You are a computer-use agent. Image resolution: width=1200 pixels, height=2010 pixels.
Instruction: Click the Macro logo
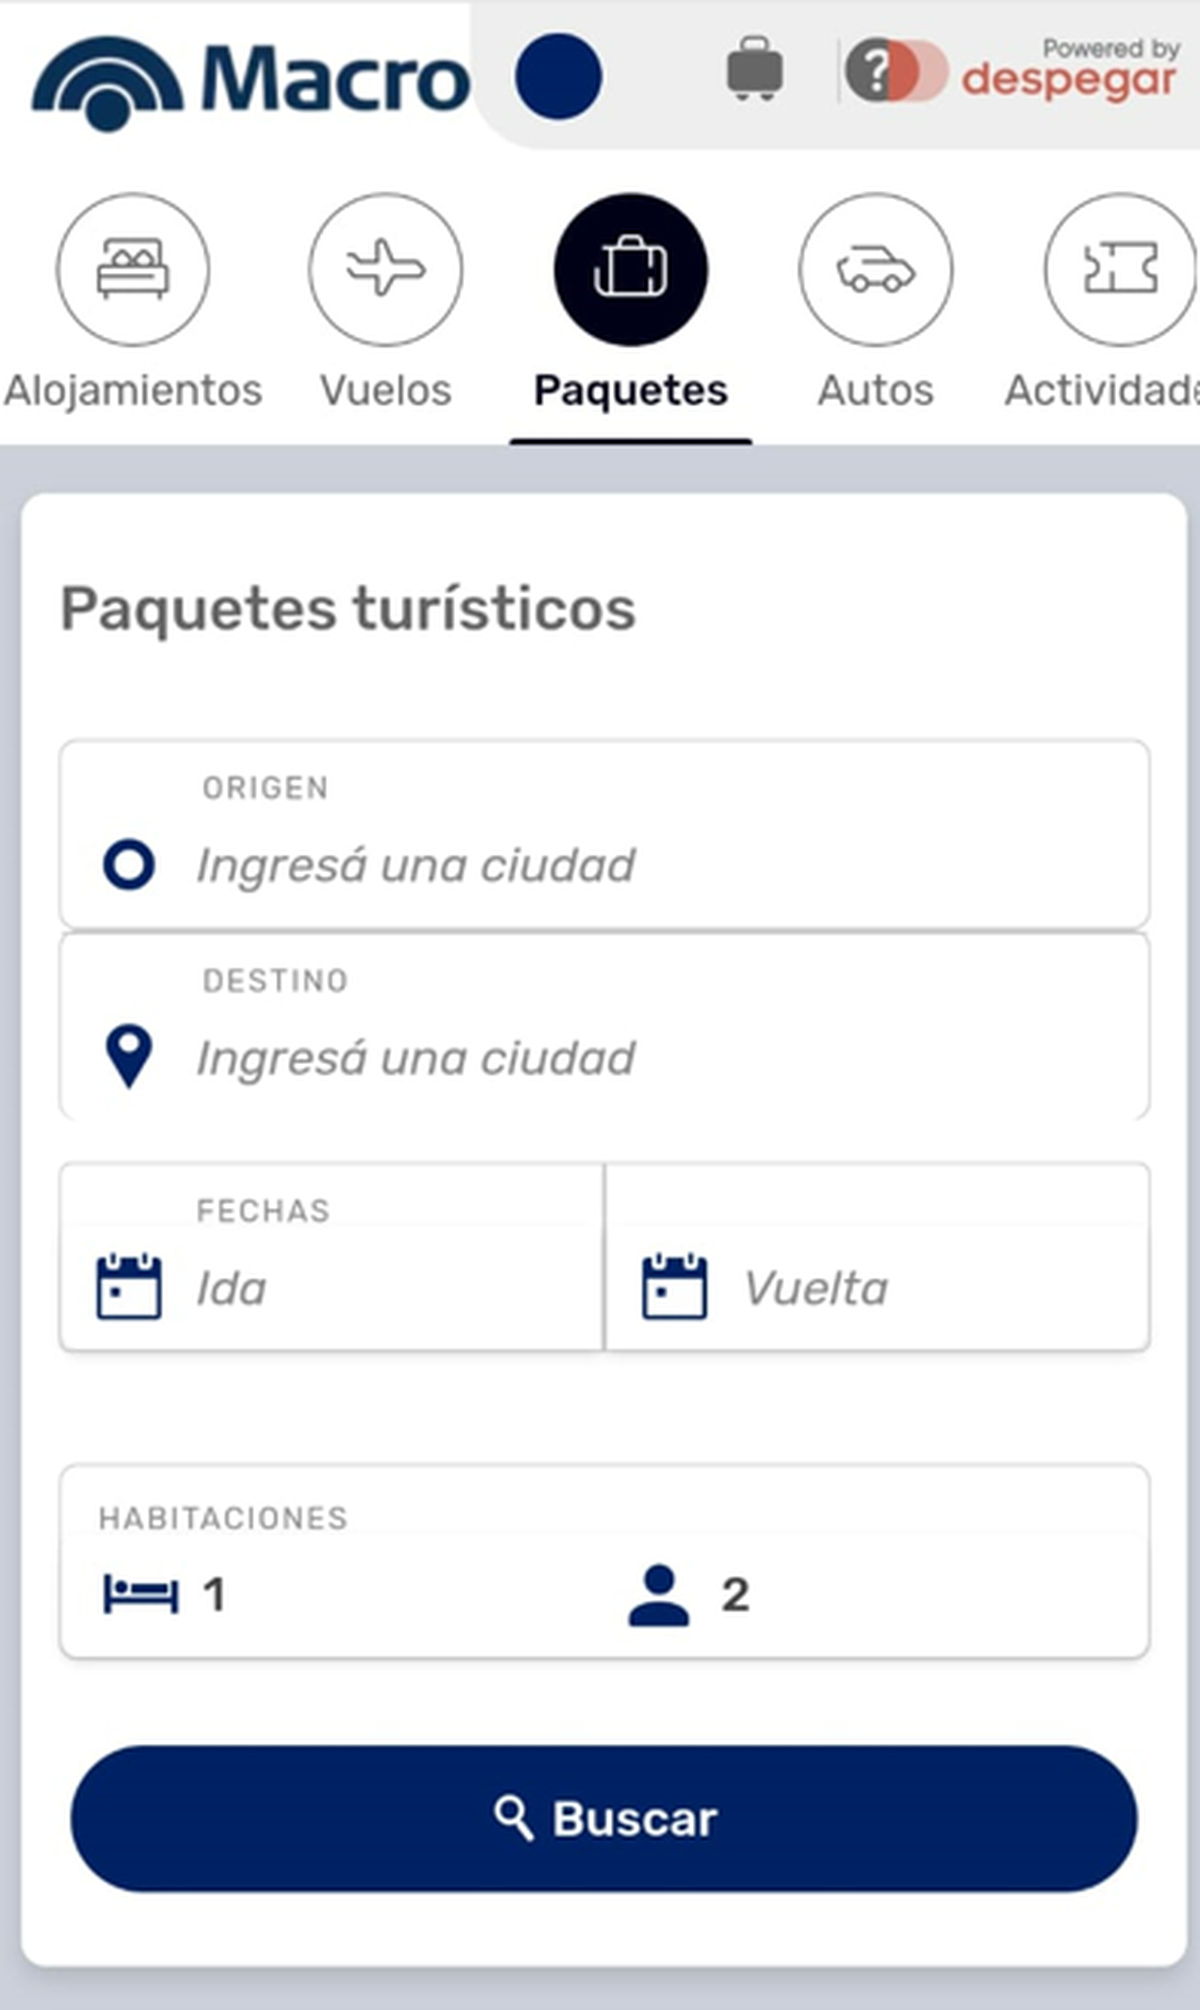coord(250,82)
